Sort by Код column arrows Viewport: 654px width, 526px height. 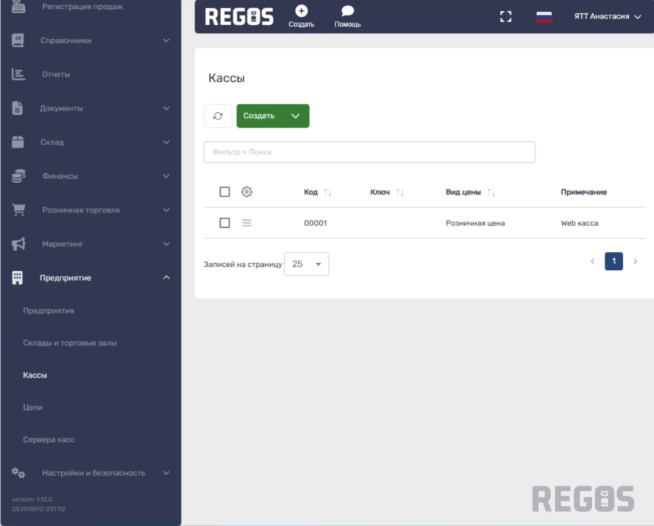[328, 192]
